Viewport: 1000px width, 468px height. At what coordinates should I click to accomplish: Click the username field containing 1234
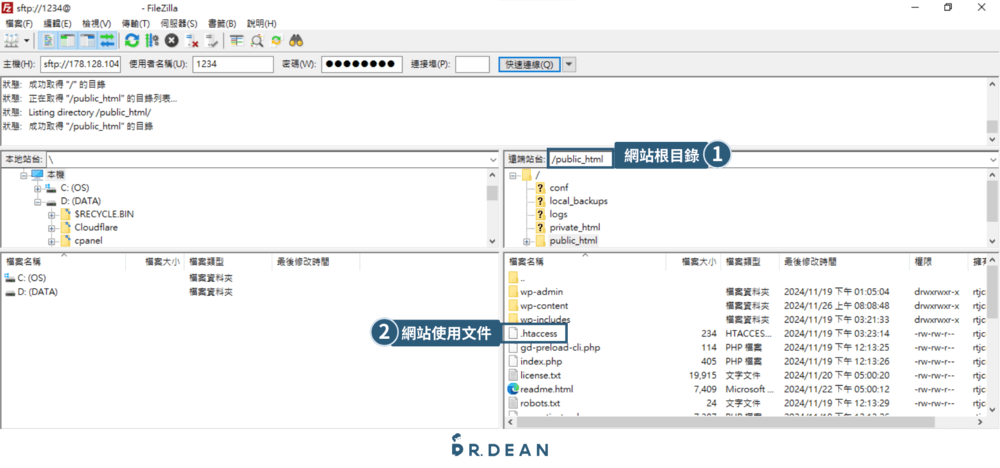coord(233,64)
